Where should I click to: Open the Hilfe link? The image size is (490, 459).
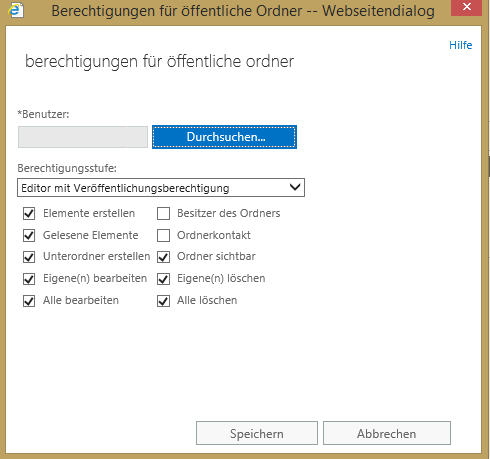pyautogui.click(x=461, y=45)
